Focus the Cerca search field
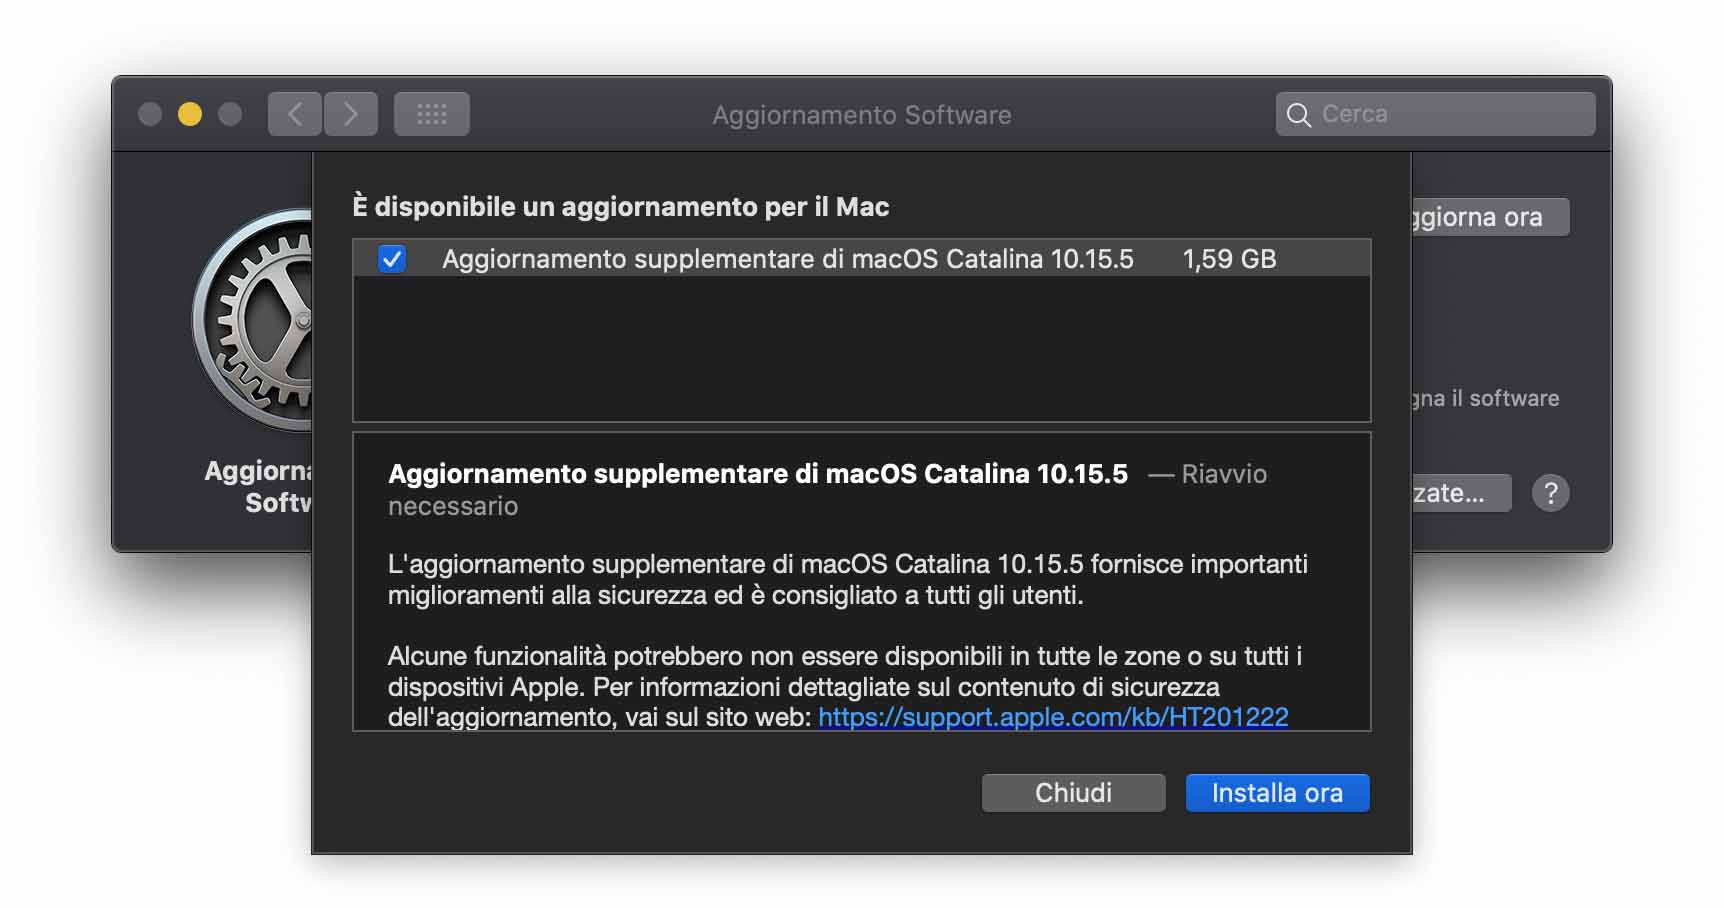 (1450, 114)
